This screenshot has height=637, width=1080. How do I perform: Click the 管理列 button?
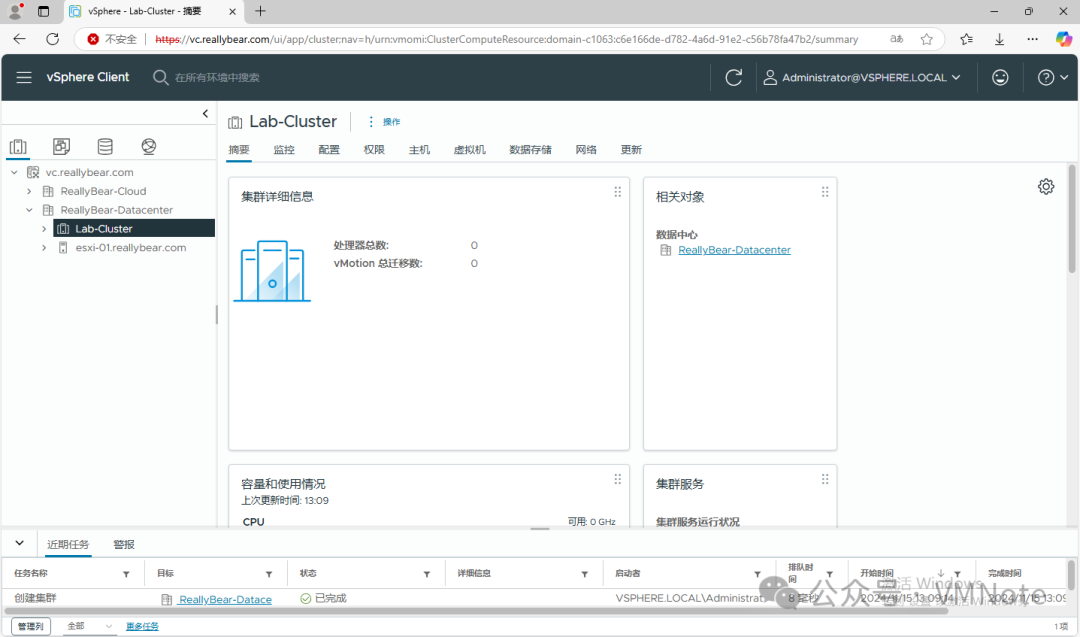[x=31, y=626]
